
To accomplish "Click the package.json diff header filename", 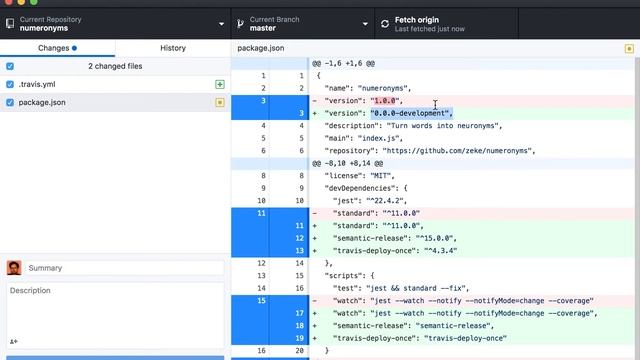I will coord(261,48).
